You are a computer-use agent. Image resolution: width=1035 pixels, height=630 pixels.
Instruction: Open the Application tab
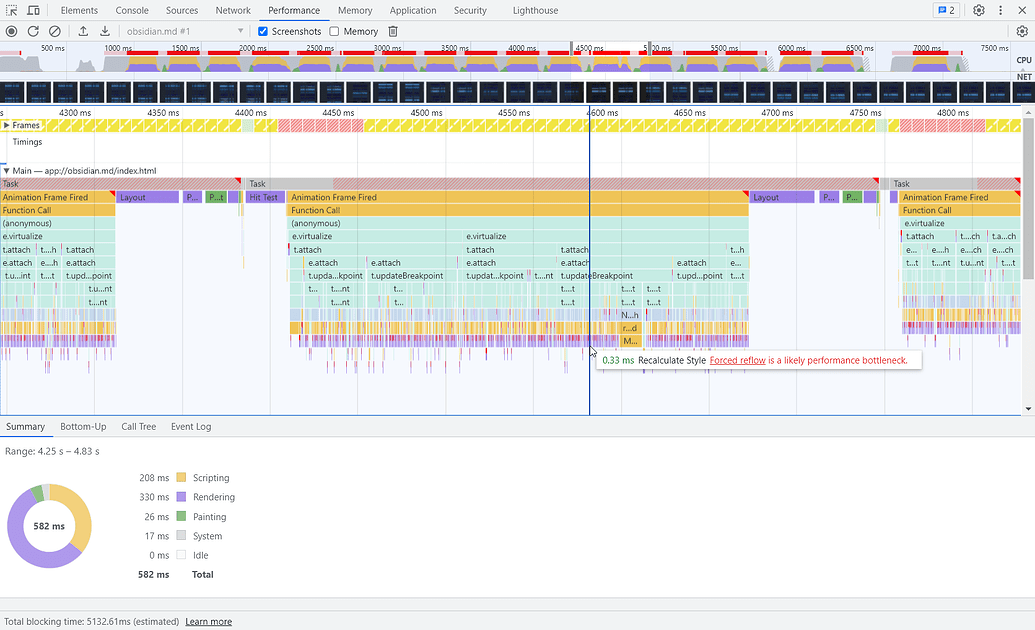pyautogui.click(x=413, y=11)
